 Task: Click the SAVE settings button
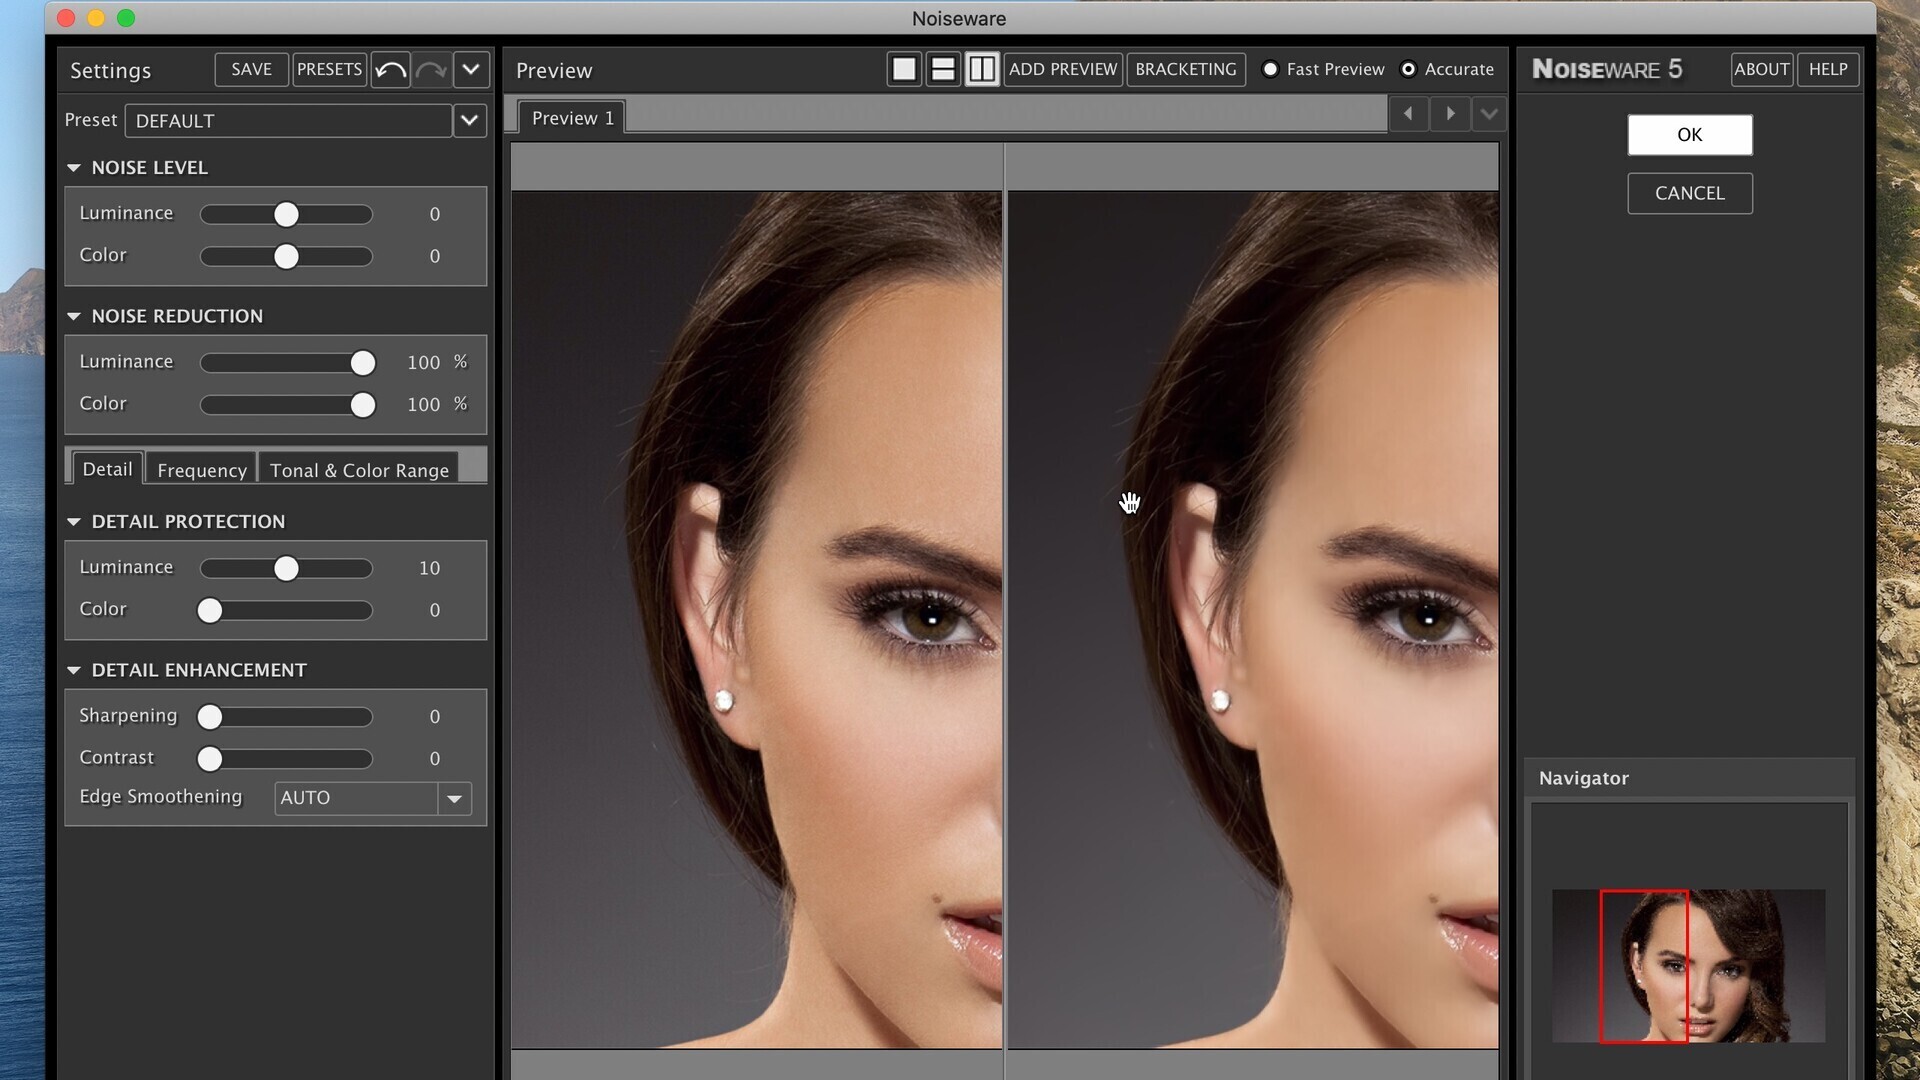click(251, 69)
